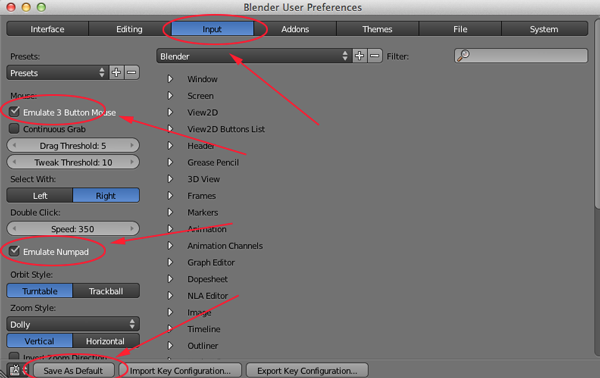Expand the NLA Editor keymap section
The height and width of the screenshot is (378, 600).
170,295
